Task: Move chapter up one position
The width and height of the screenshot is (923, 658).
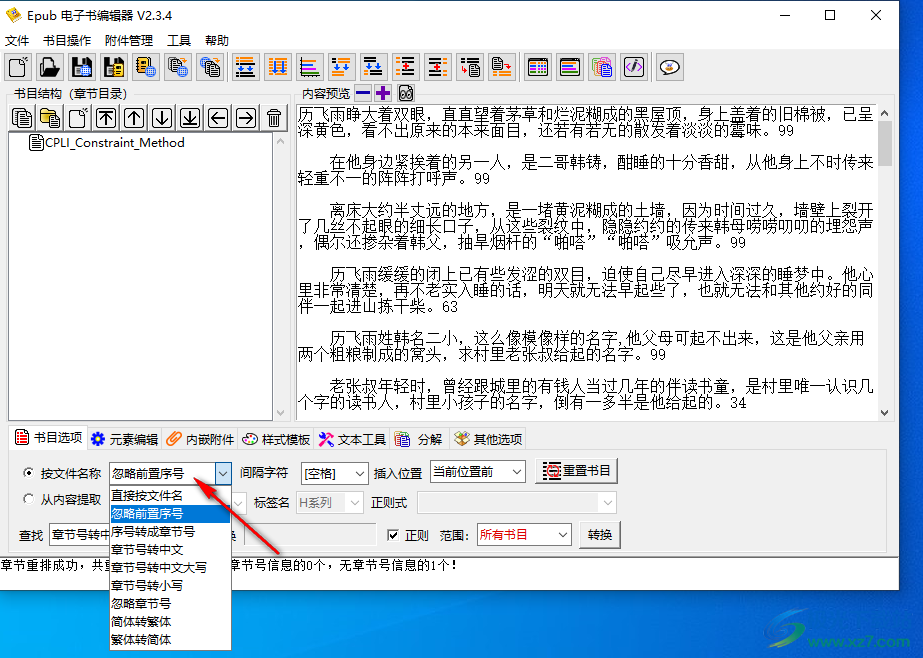Action: pos(134,118)
